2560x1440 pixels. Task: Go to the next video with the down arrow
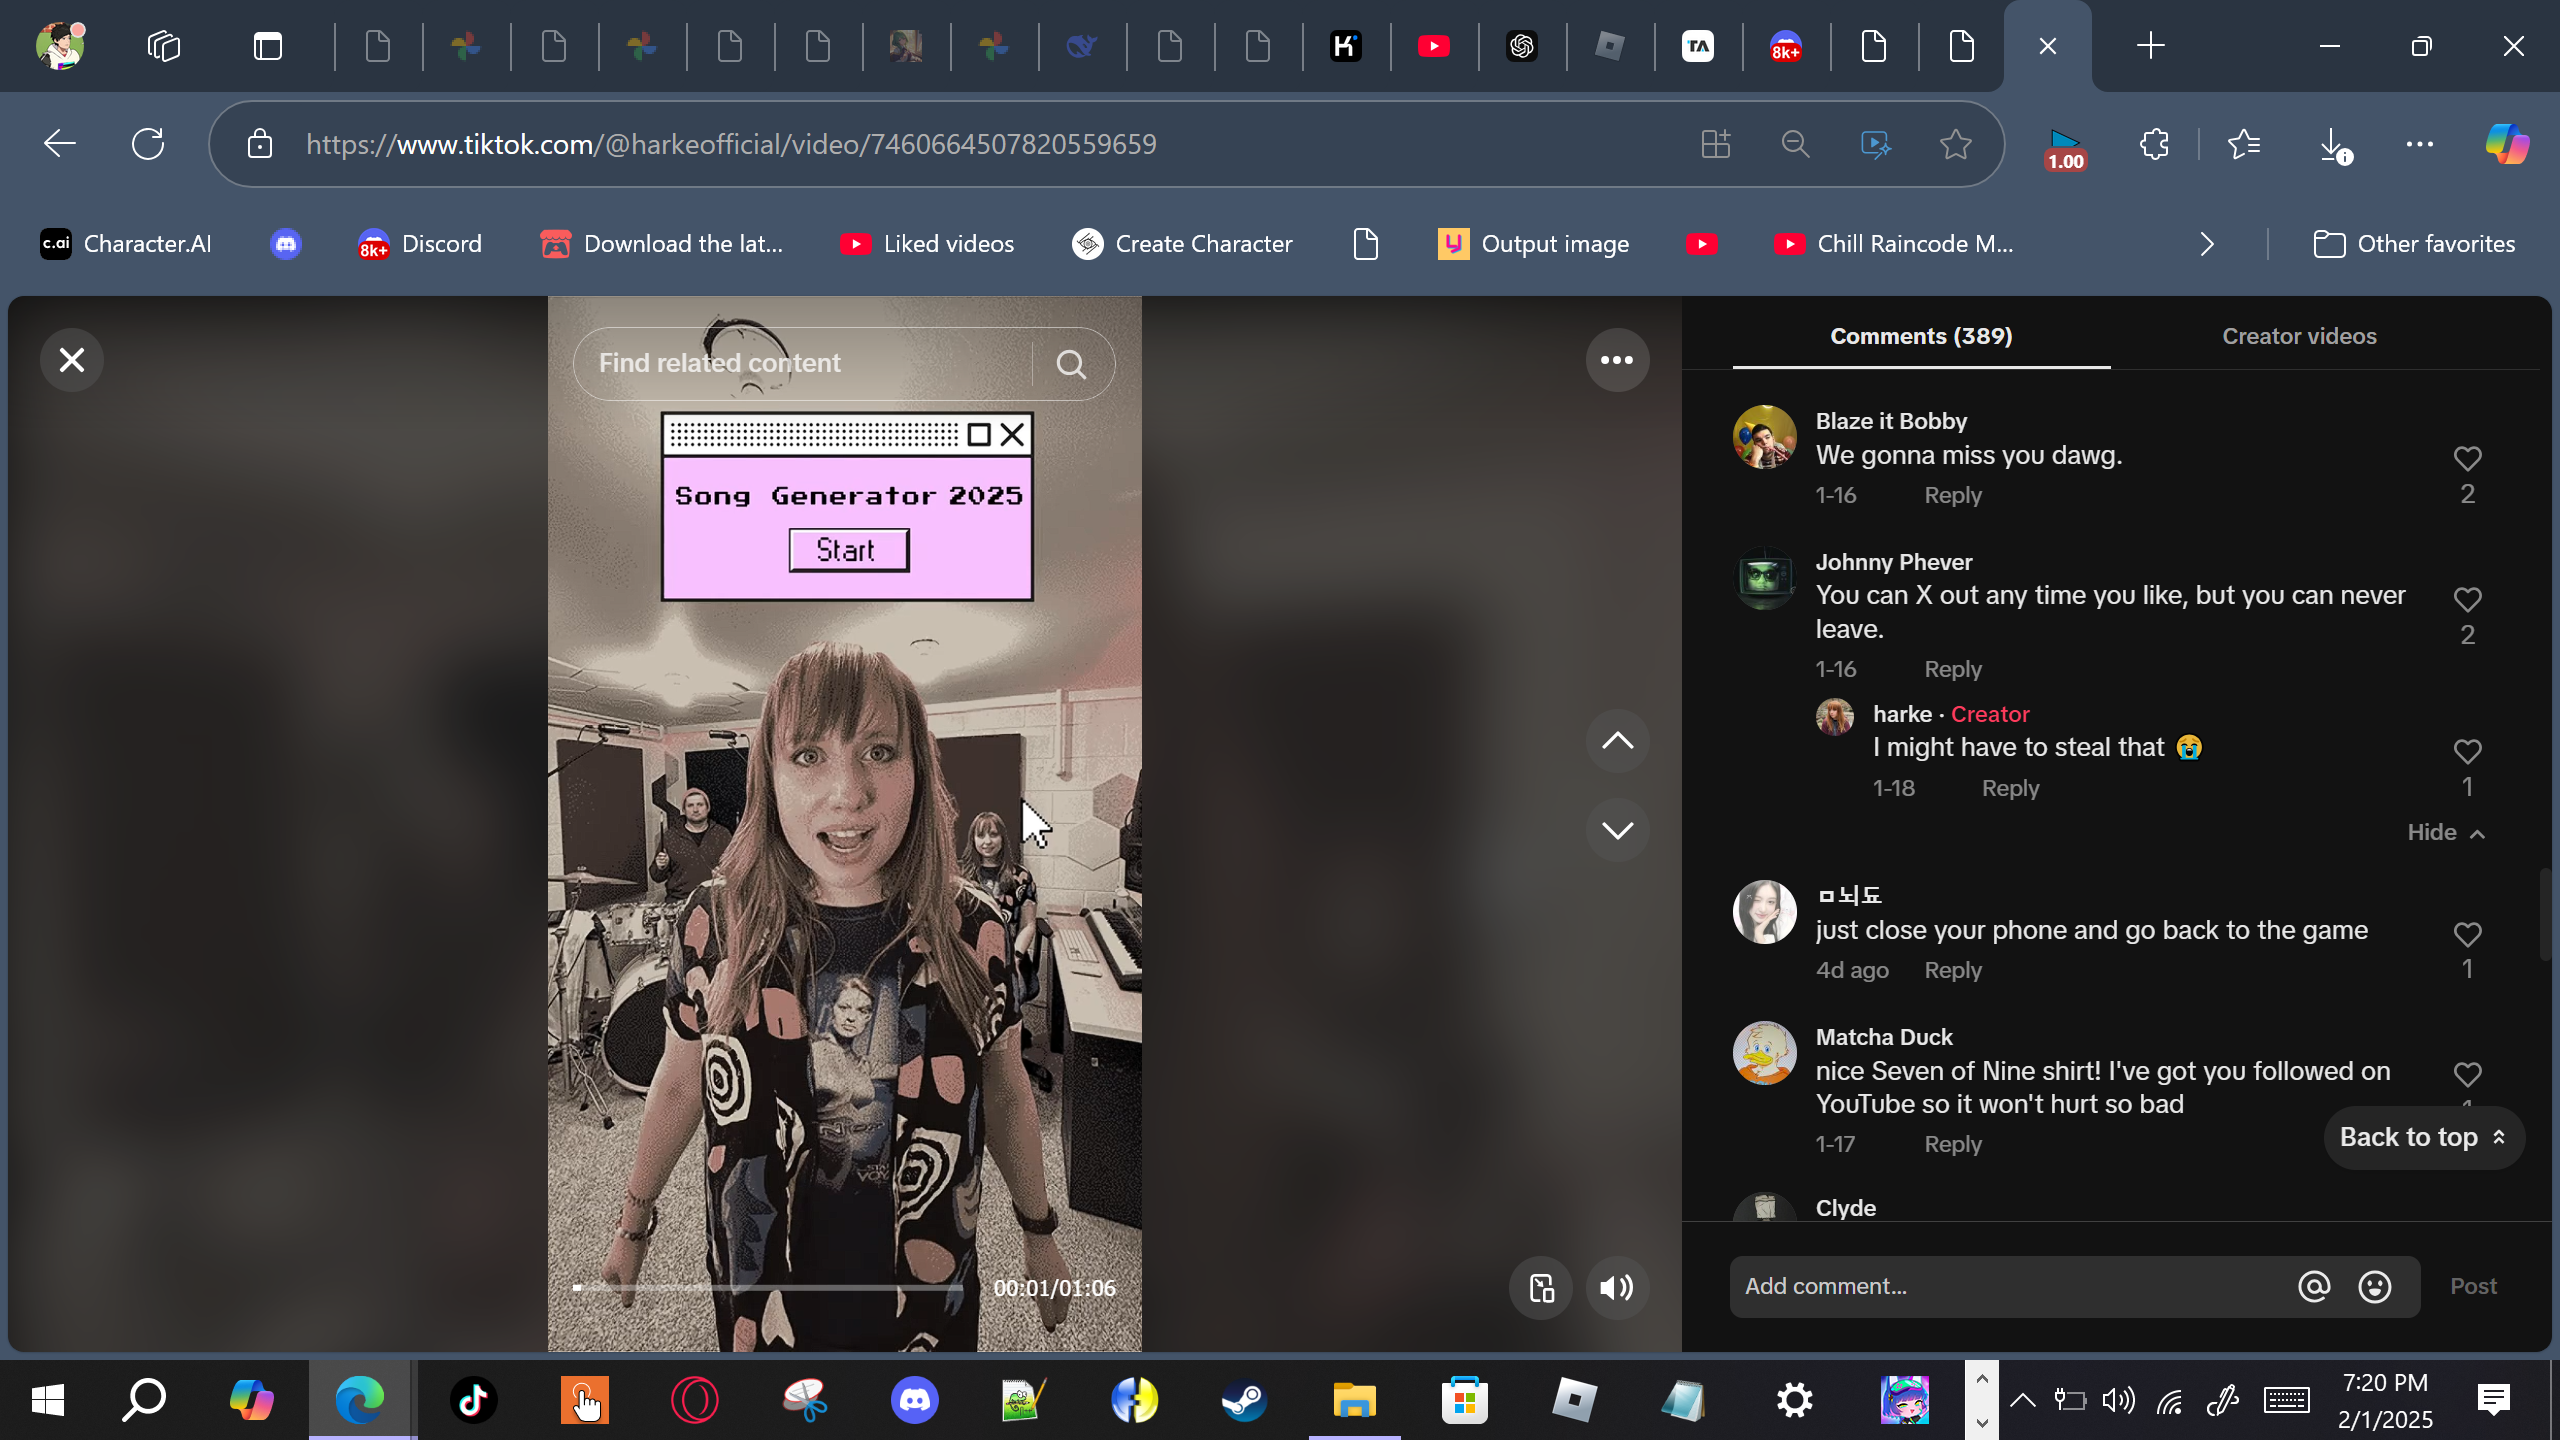pyautogui.click(x=1616, y=830)
